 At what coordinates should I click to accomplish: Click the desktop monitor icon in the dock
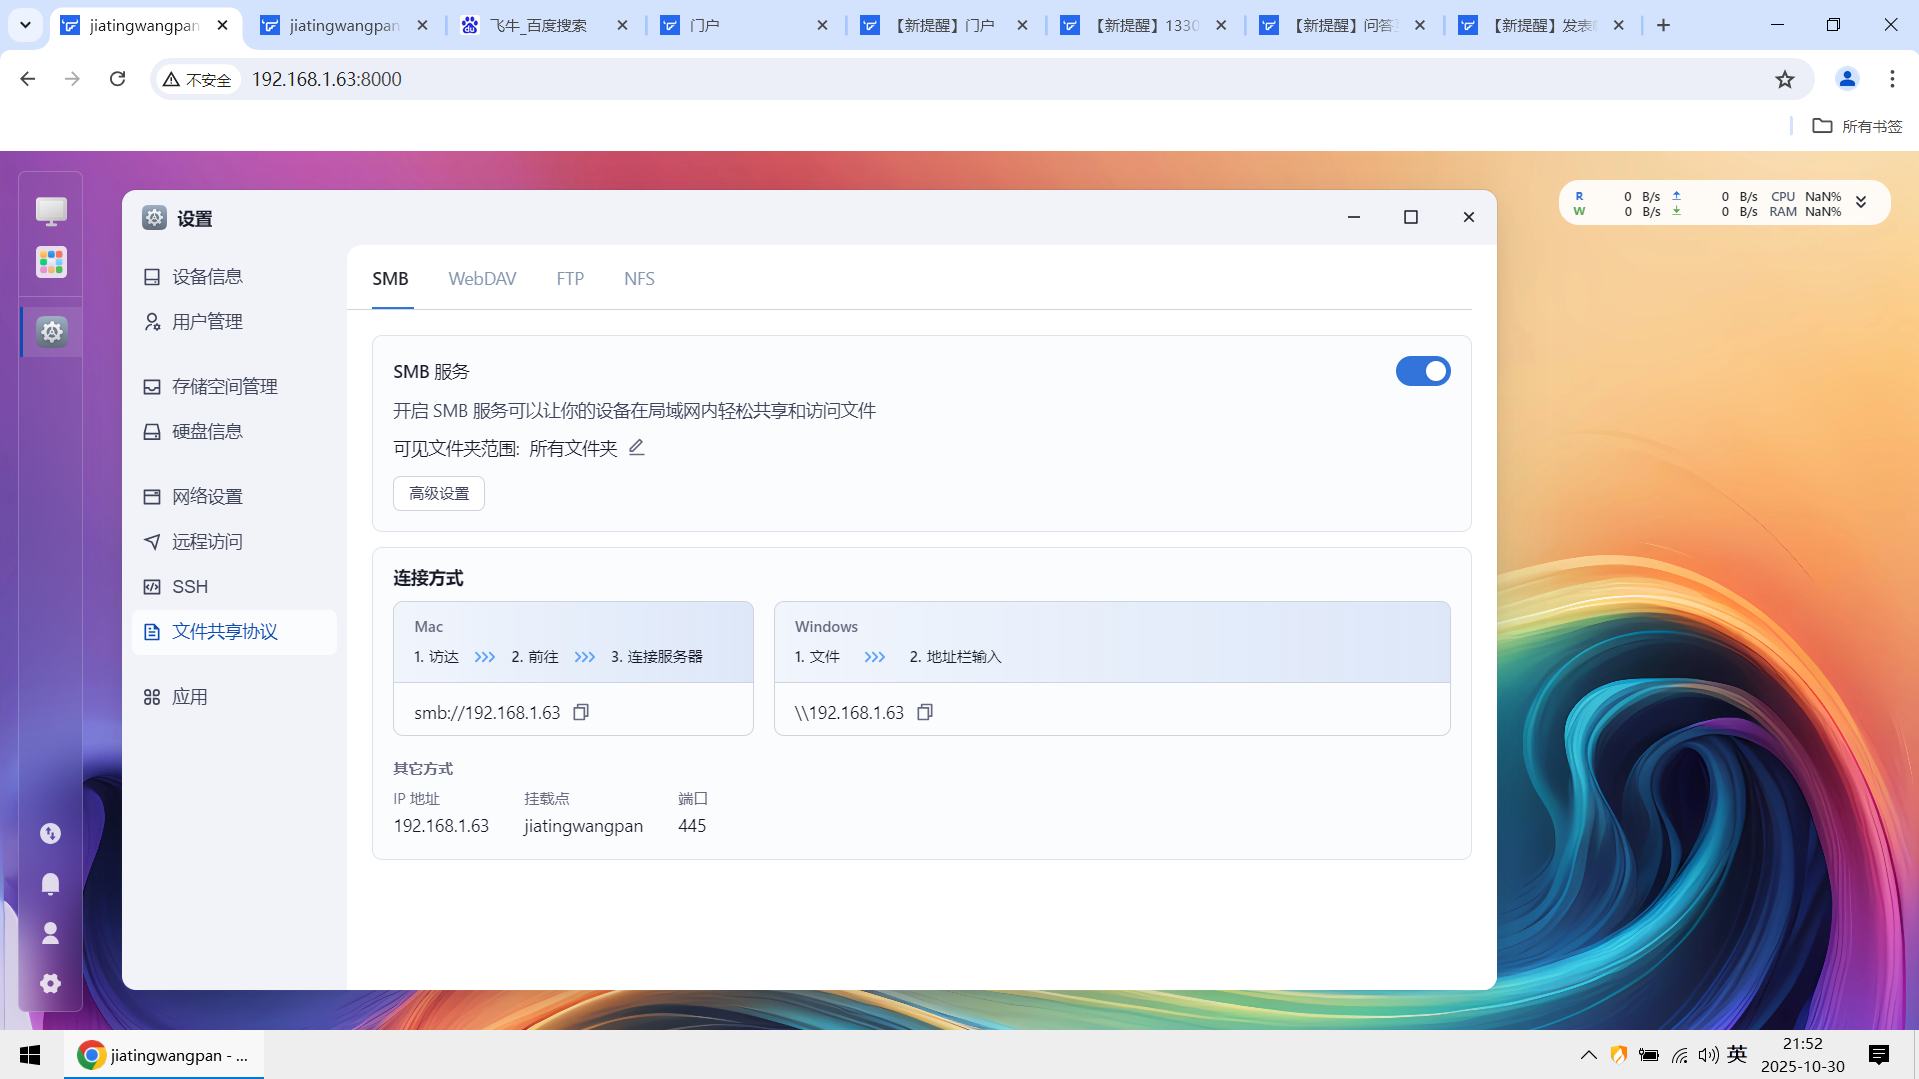point(50,211)
